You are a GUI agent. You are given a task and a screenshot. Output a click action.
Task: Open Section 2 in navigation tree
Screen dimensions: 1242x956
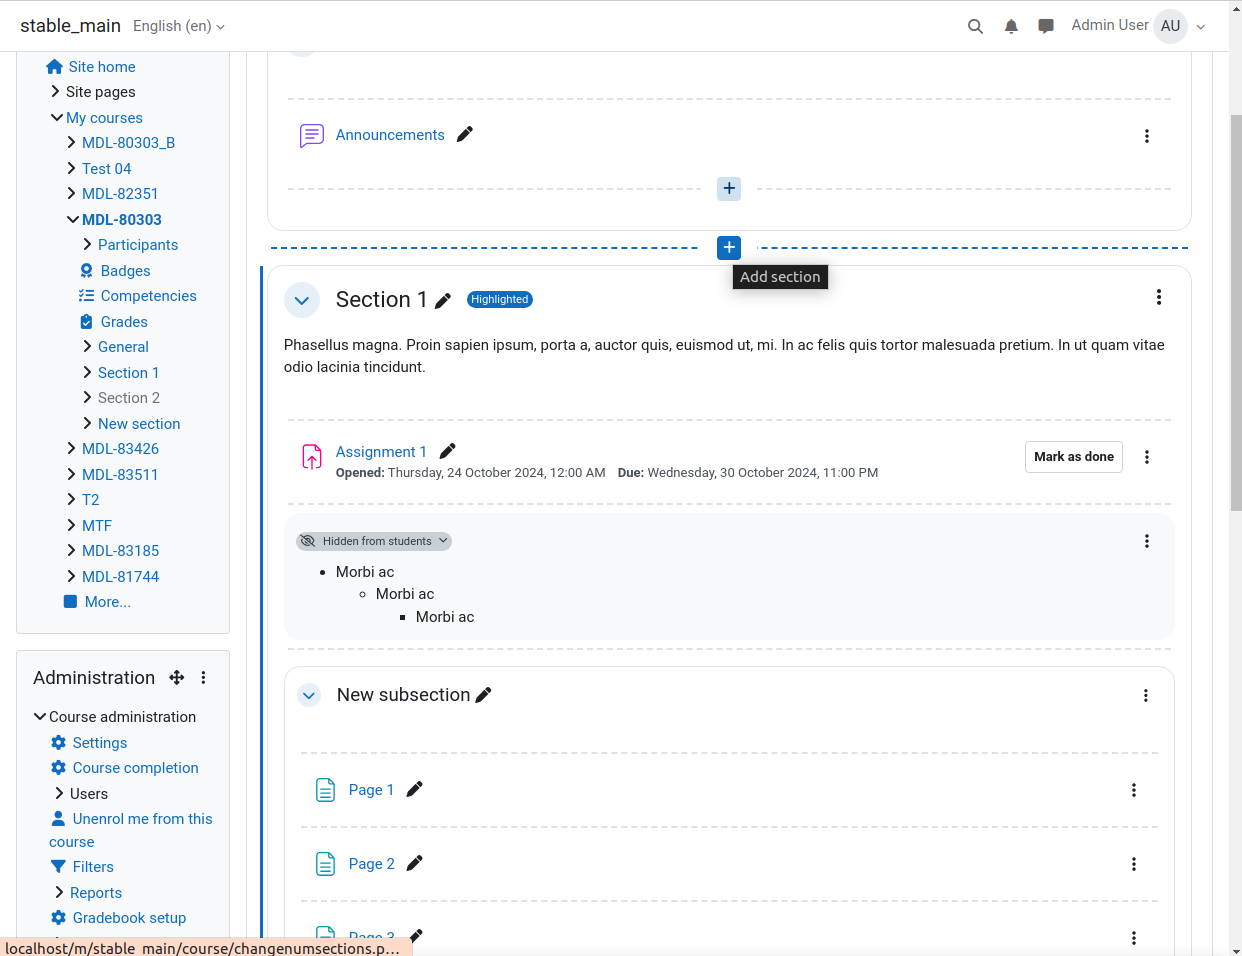point(129,398)
